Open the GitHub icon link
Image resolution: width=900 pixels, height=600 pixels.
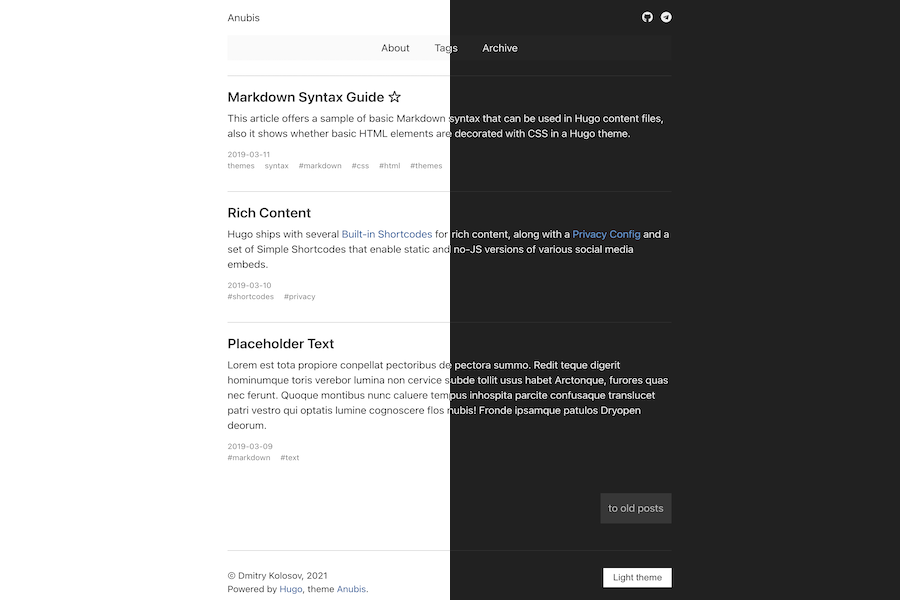(x=647, y=17)
